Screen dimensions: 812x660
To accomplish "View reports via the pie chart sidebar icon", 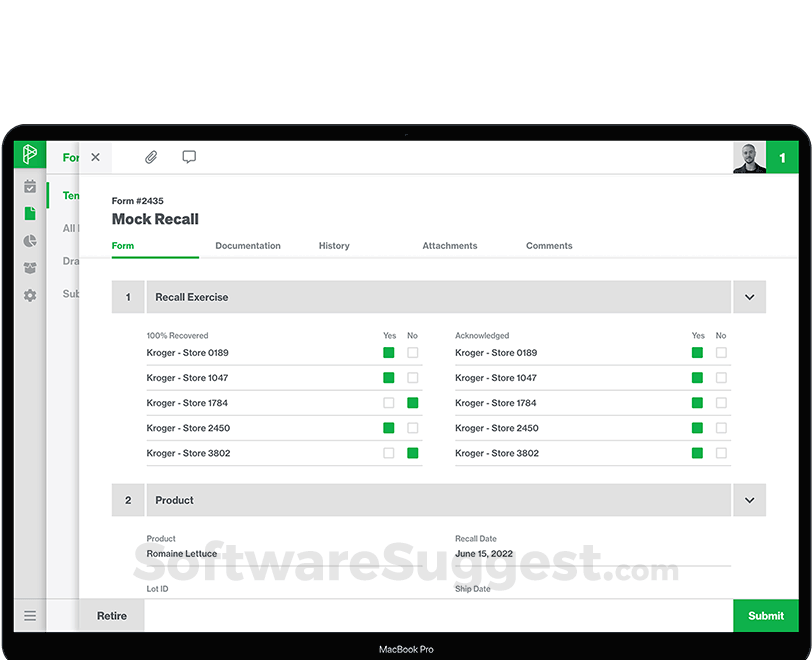I will point(29,239).
